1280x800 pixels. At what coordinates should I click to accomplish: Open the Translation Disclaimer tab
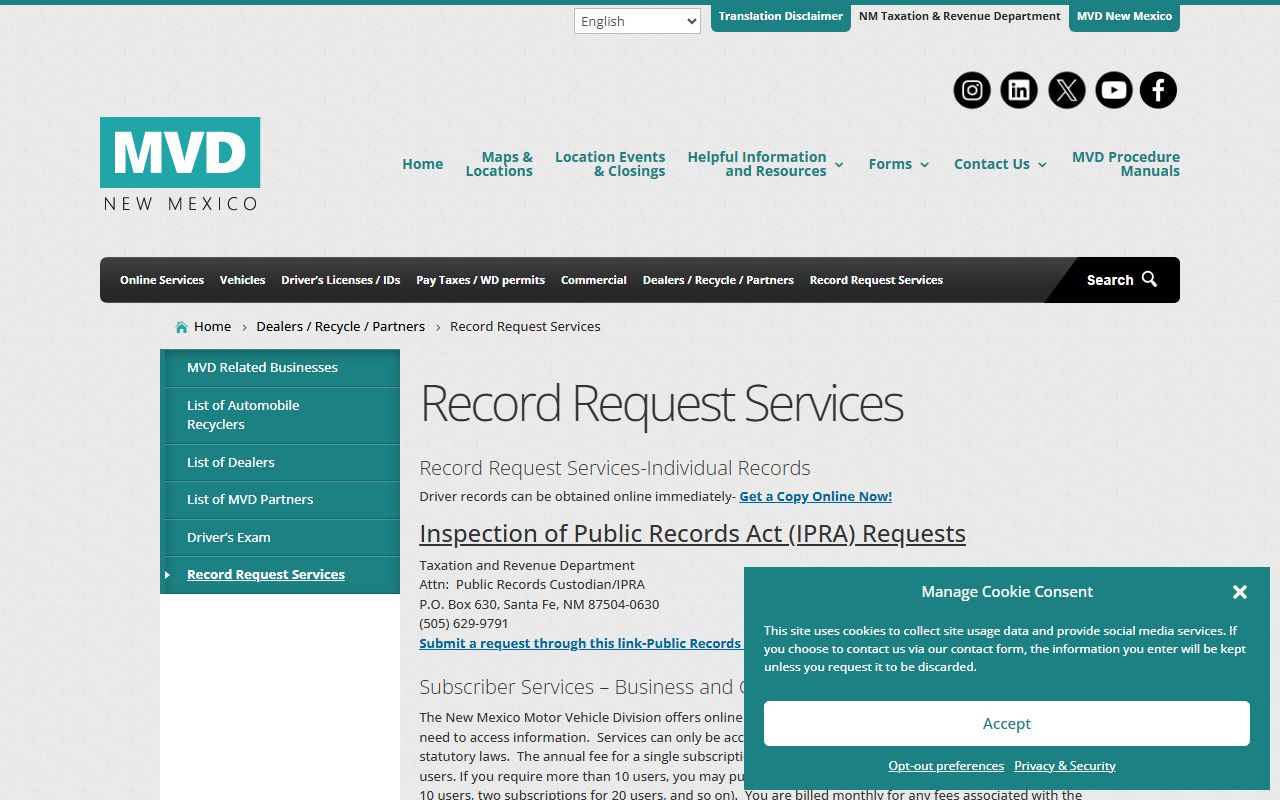click(x=781, y=17)
